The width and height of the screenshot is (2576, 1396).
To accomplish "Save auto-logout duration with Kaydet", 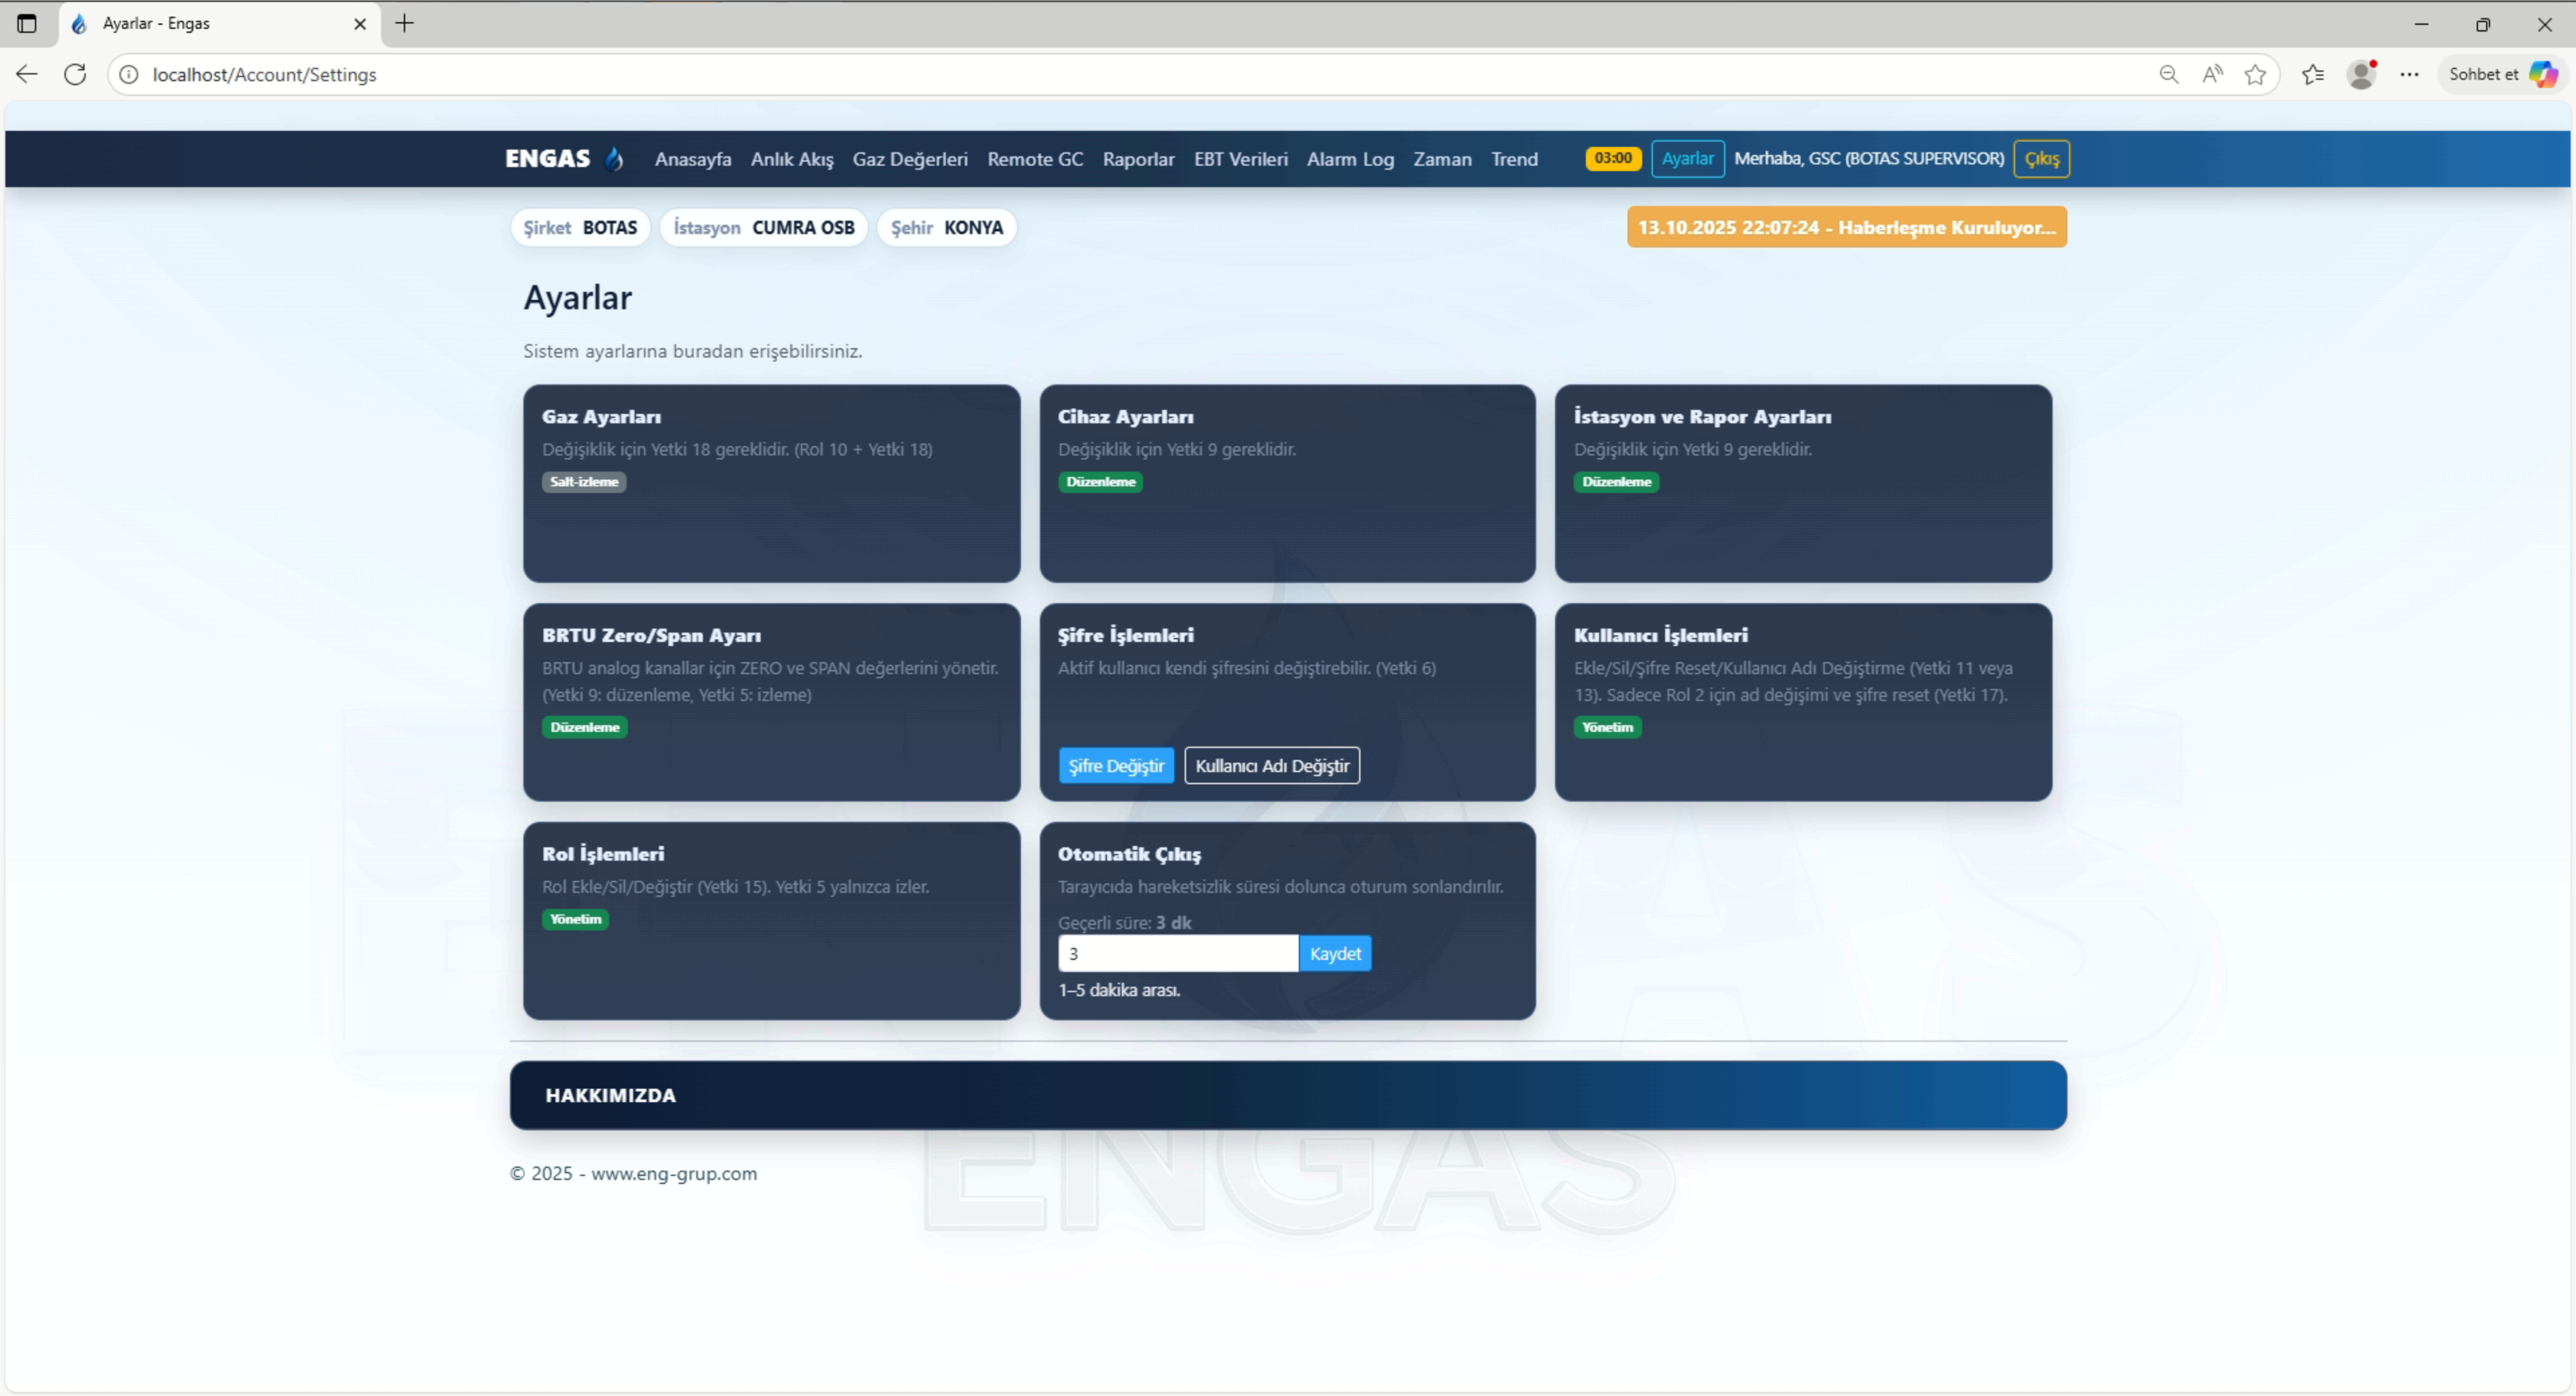I will 1334,954.
